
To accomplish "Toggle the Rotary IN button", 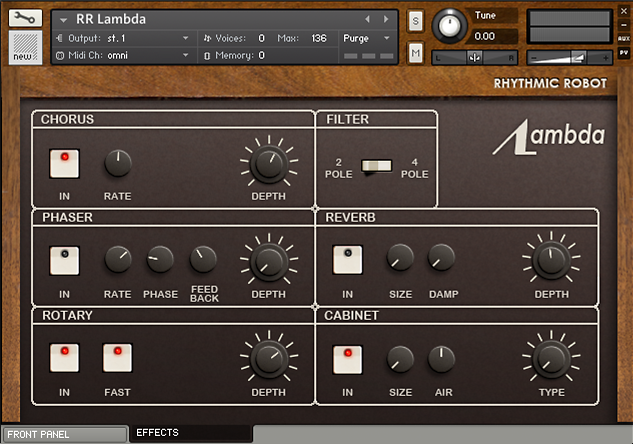I will coord(64,358).
